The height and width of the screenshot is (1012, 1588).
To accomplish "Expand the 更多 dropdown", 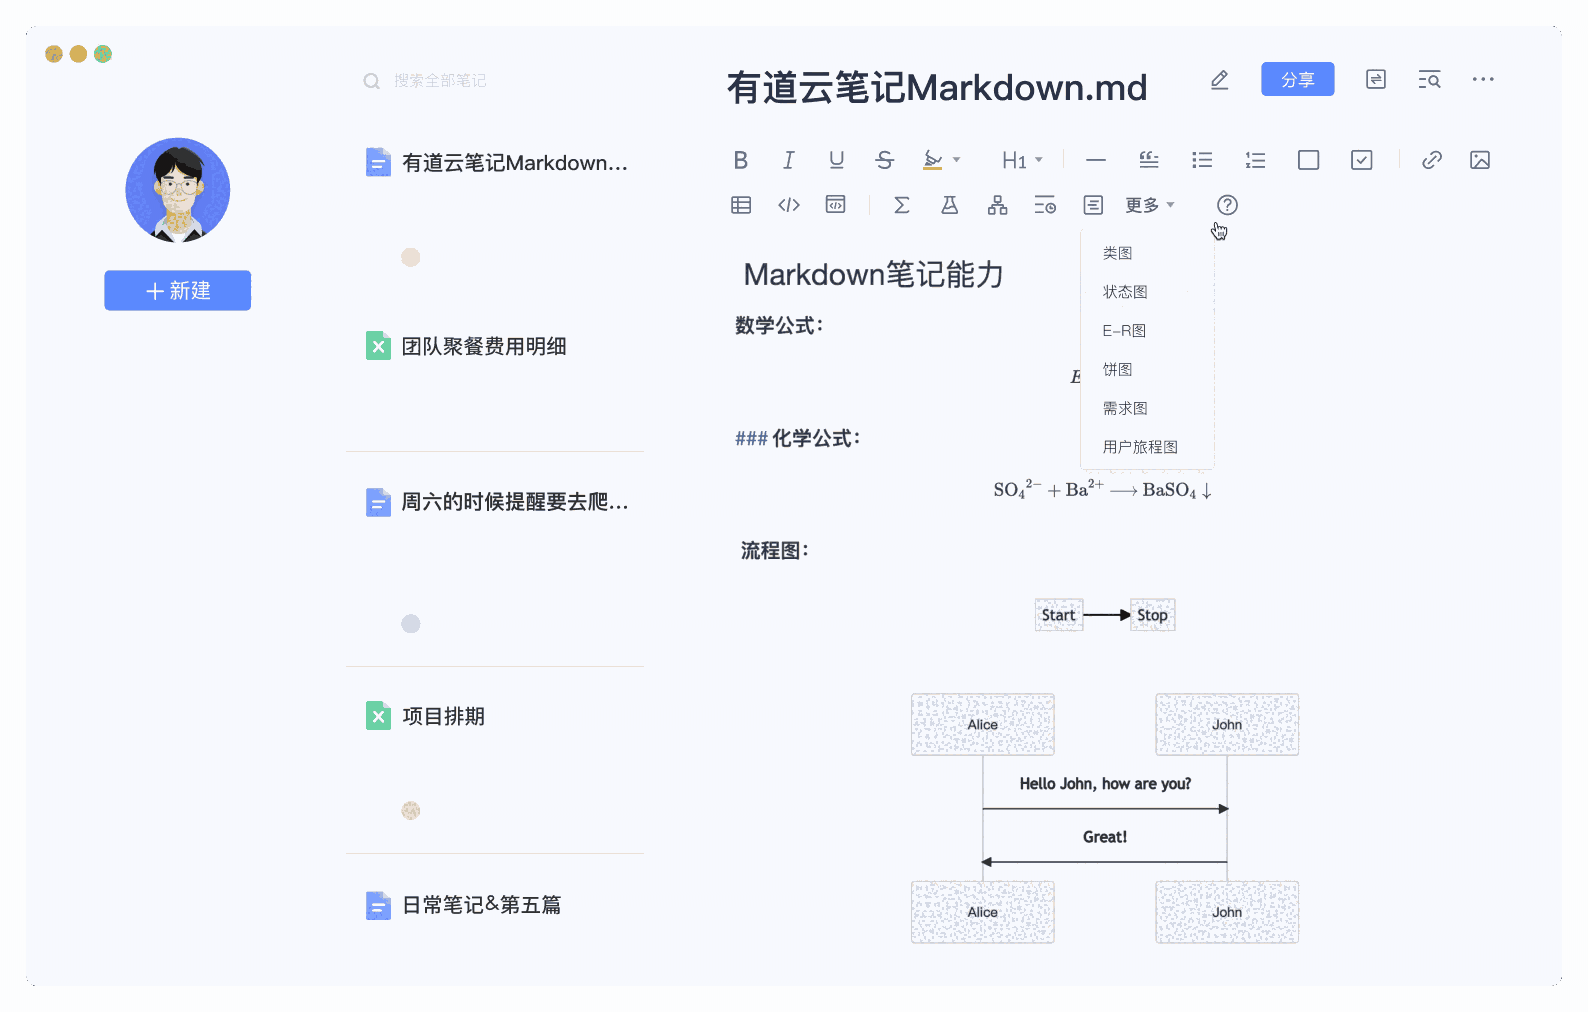I will point(1150,205).
